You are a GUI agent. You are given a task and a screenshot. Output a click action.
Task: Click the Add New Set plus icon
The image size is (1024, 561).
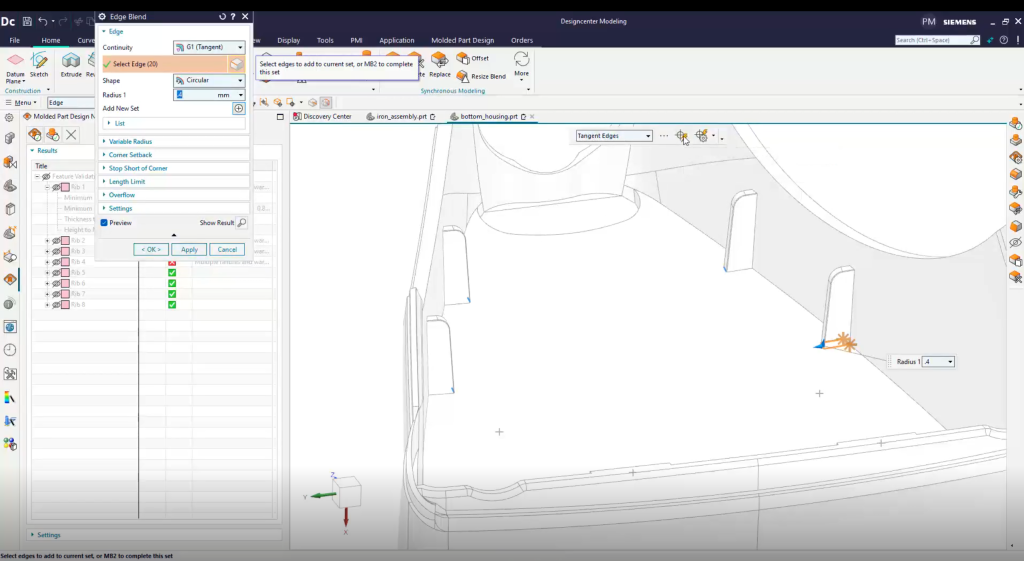238,108
